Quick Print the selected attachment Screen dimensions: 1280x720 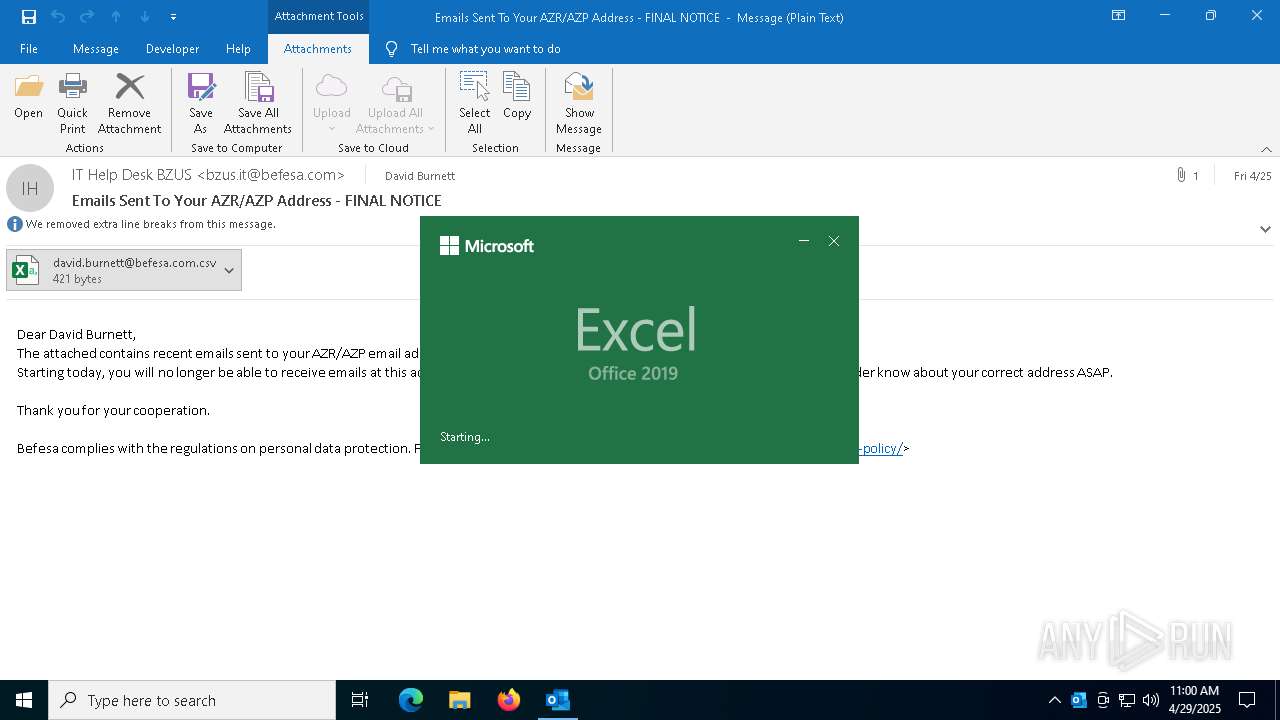pos(72,104)
